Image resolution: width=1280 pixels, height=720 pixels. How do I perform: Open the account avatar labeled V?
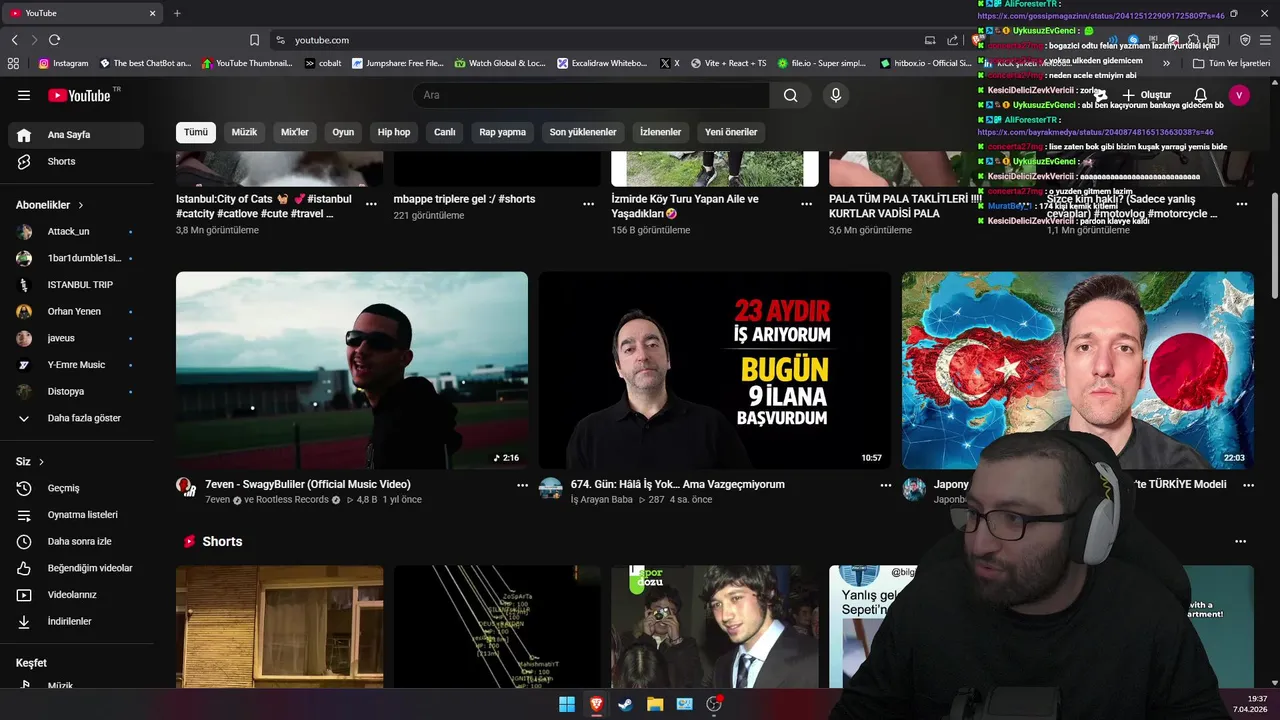click(x=1239, y=95)
